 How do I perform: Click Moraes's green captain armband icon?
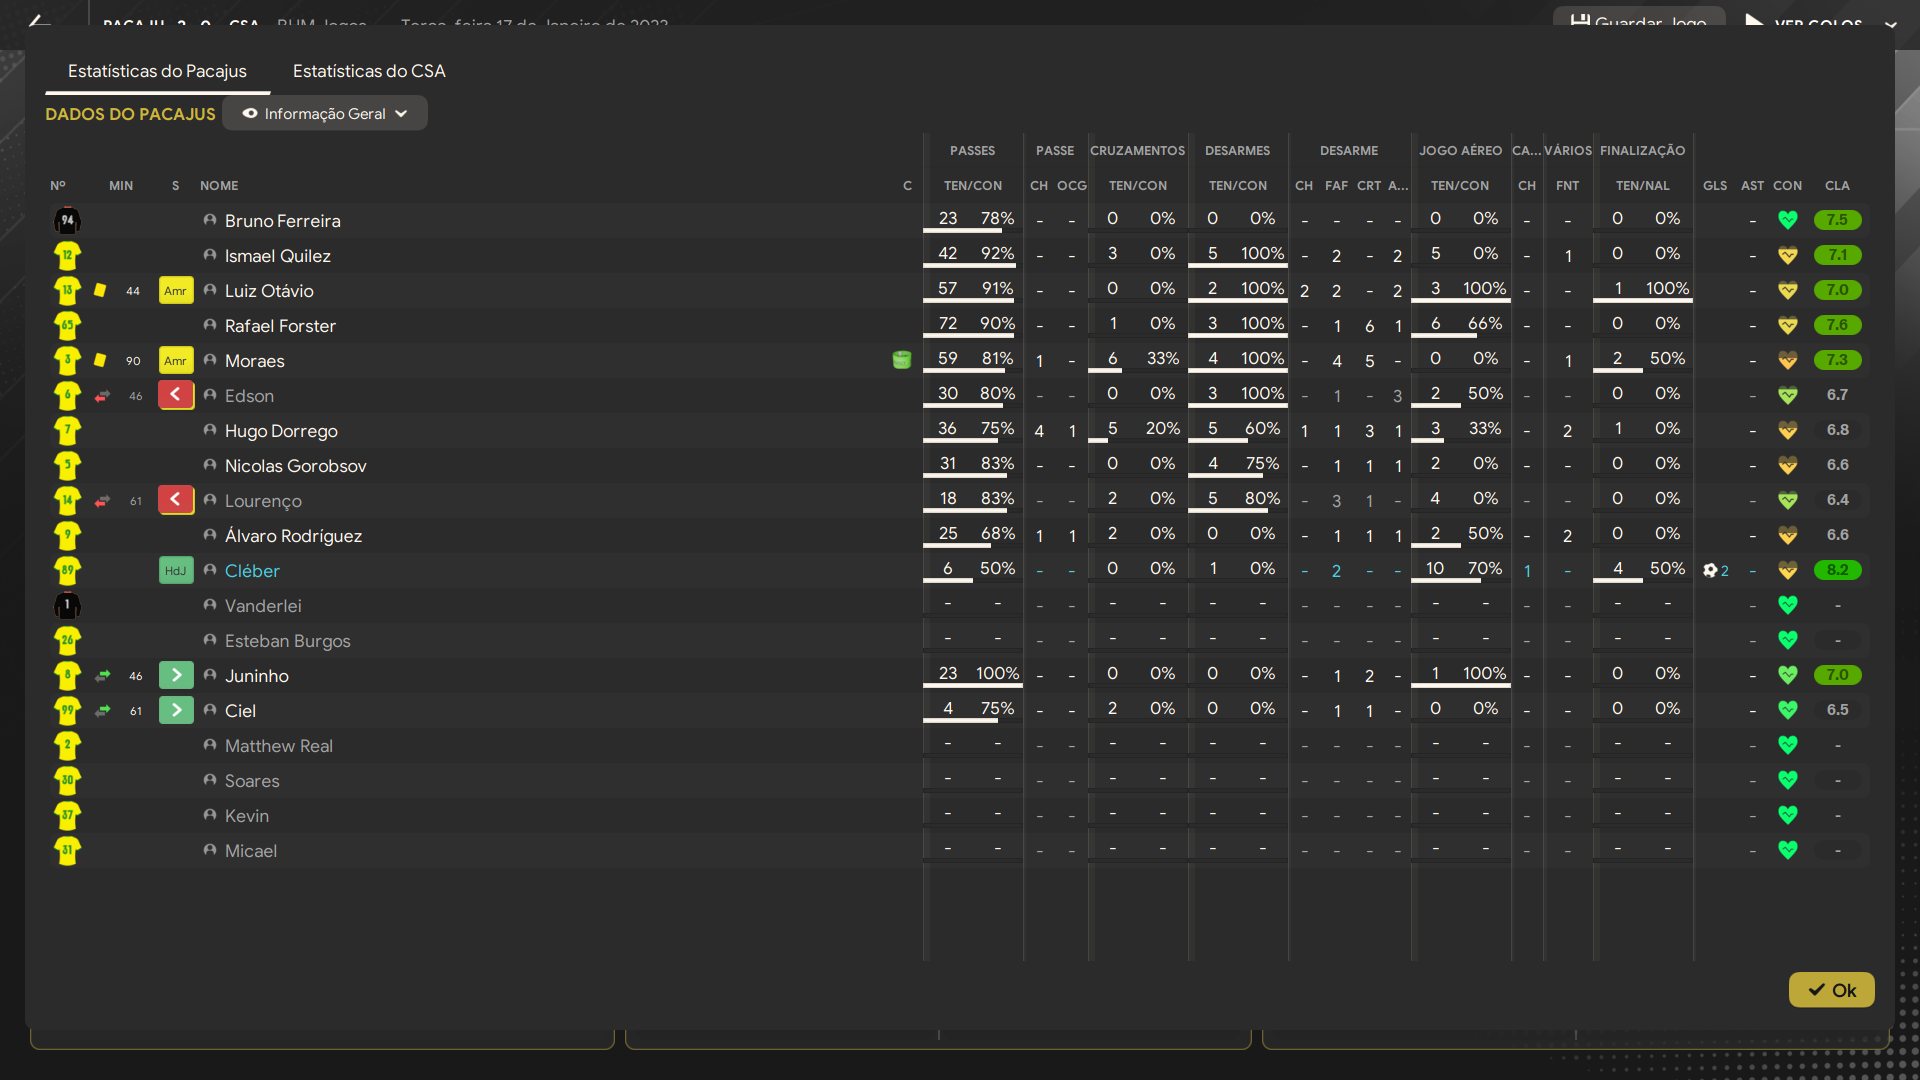(x=902, y=360)
